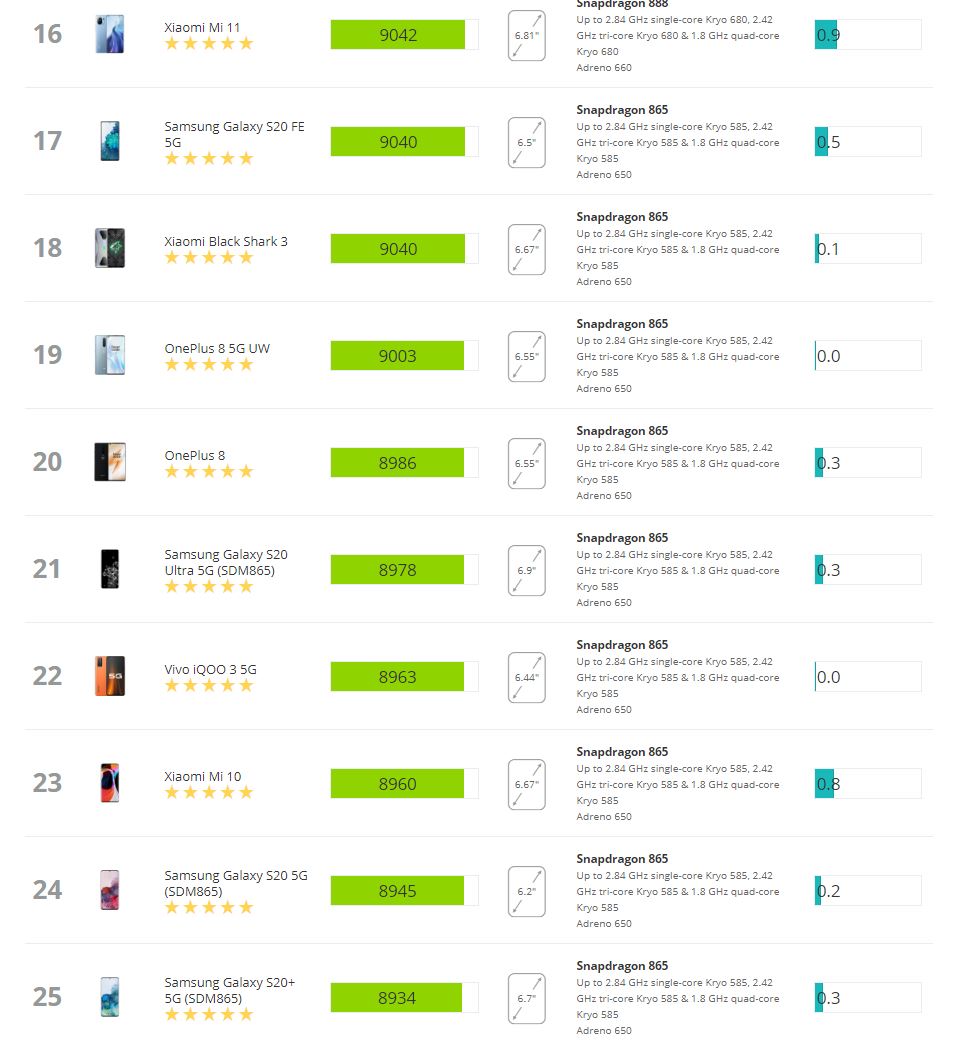957x1044 pixels.
Task: Open Vivo iQOO 3 5G details
Action: (210, 669)
